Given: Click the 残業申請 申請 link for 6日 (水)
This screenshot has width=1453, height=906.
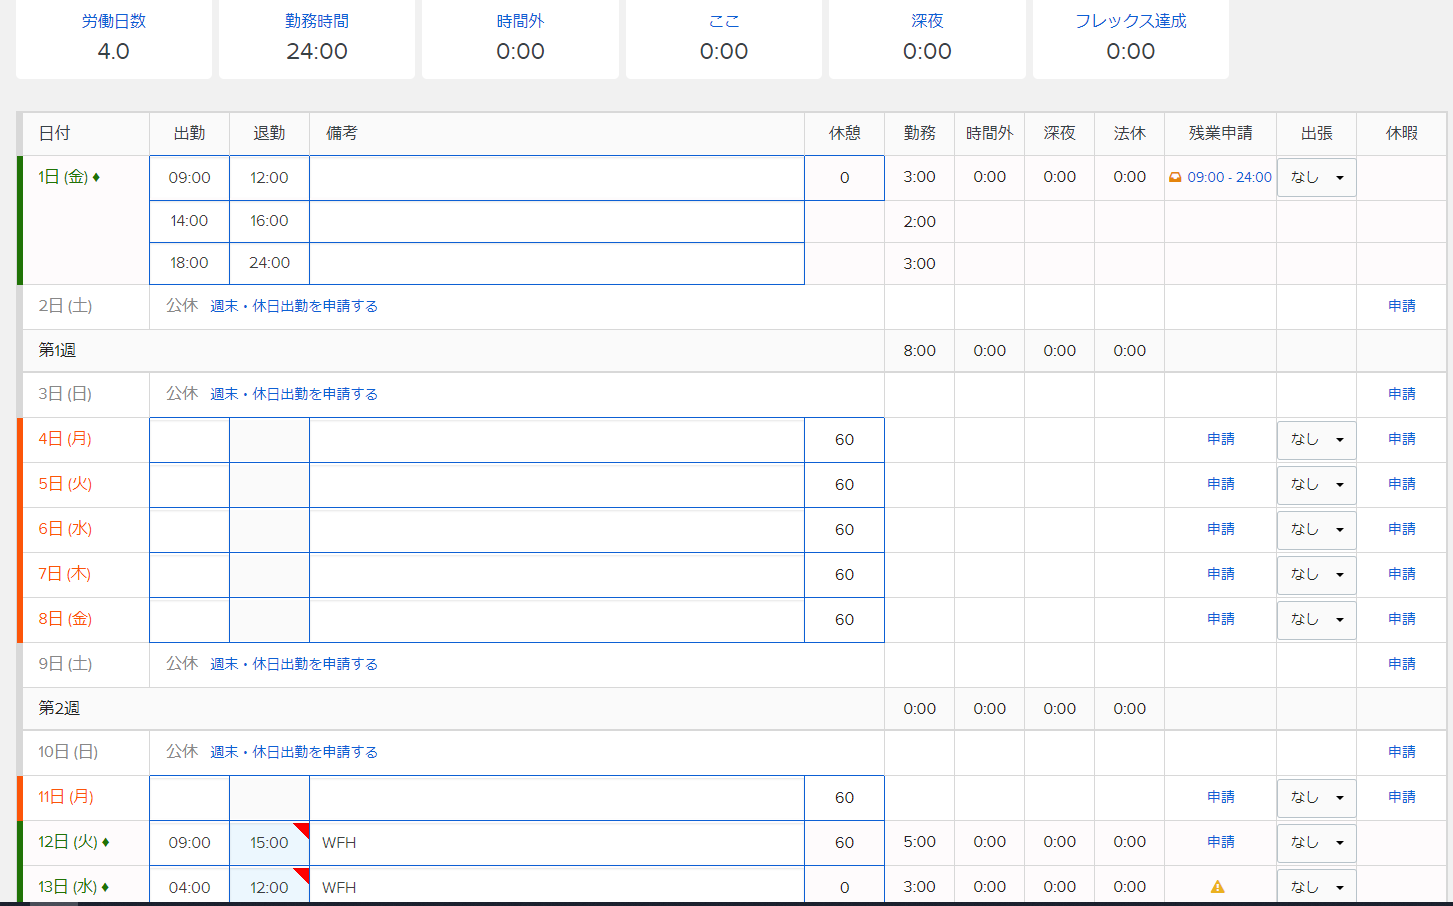Looking at the screenshot, I should click(1221, 529).
